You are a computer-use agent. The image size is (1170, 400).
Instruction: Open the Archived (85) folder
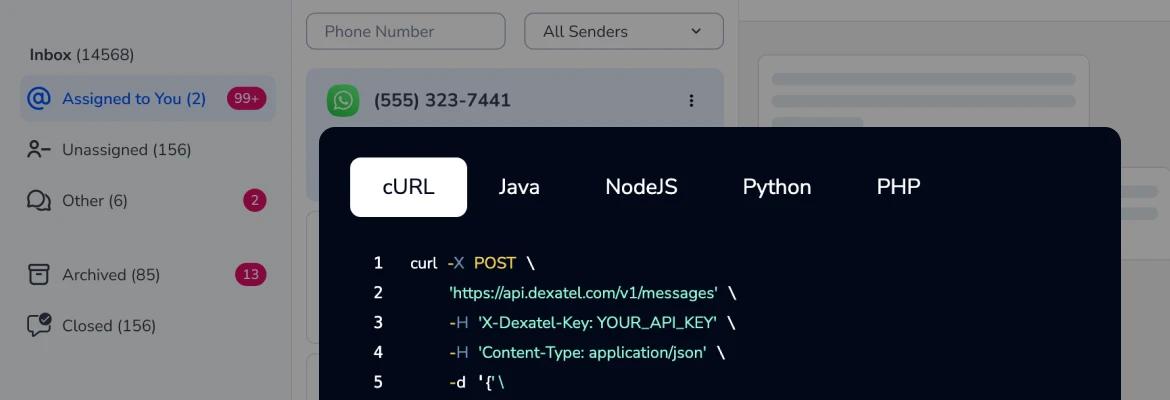[x=110, y=275]
